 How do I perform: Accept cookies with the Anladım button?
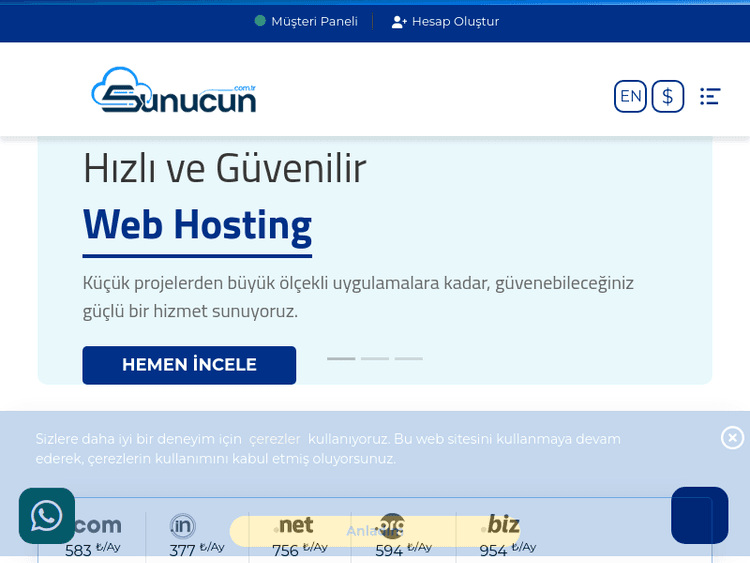coord(374,531)
